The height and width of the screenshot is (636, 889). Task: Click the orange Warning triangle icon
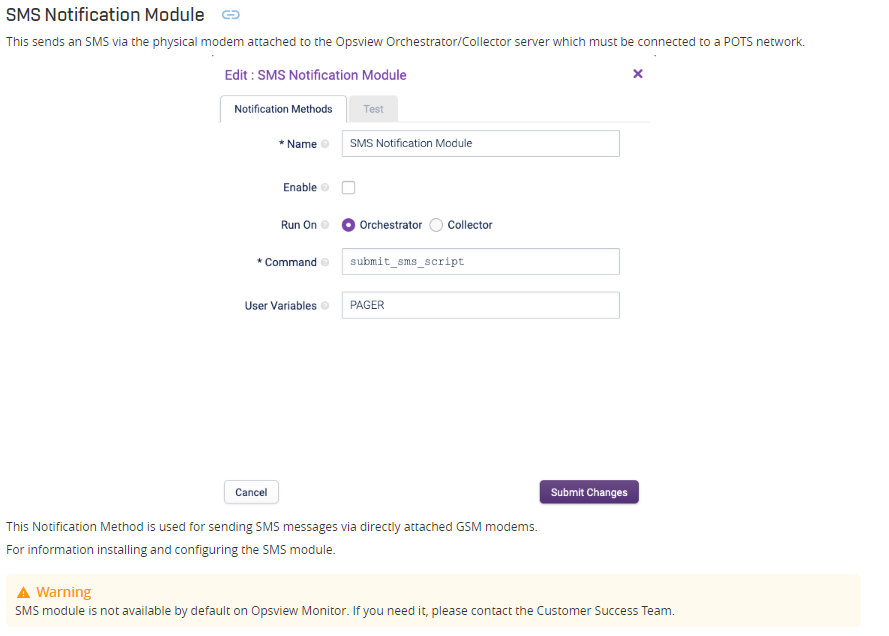(x=23, y=592)
